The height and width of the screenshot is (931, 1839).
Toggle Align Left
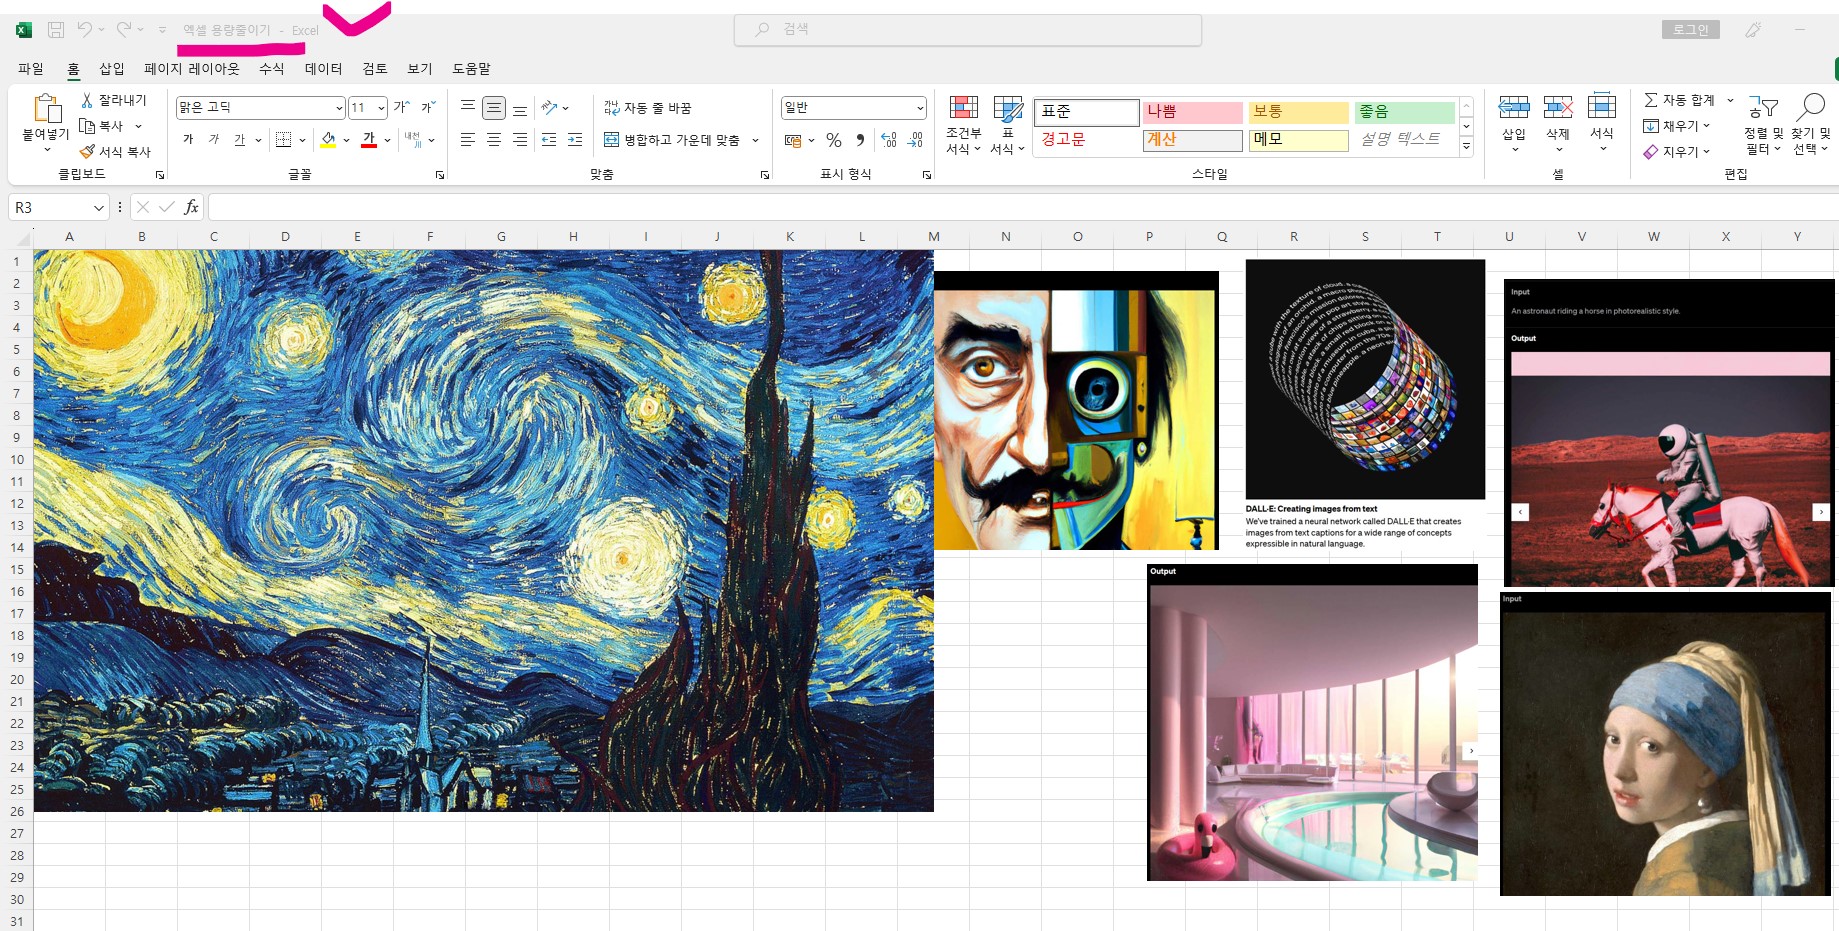coord(468,140)
